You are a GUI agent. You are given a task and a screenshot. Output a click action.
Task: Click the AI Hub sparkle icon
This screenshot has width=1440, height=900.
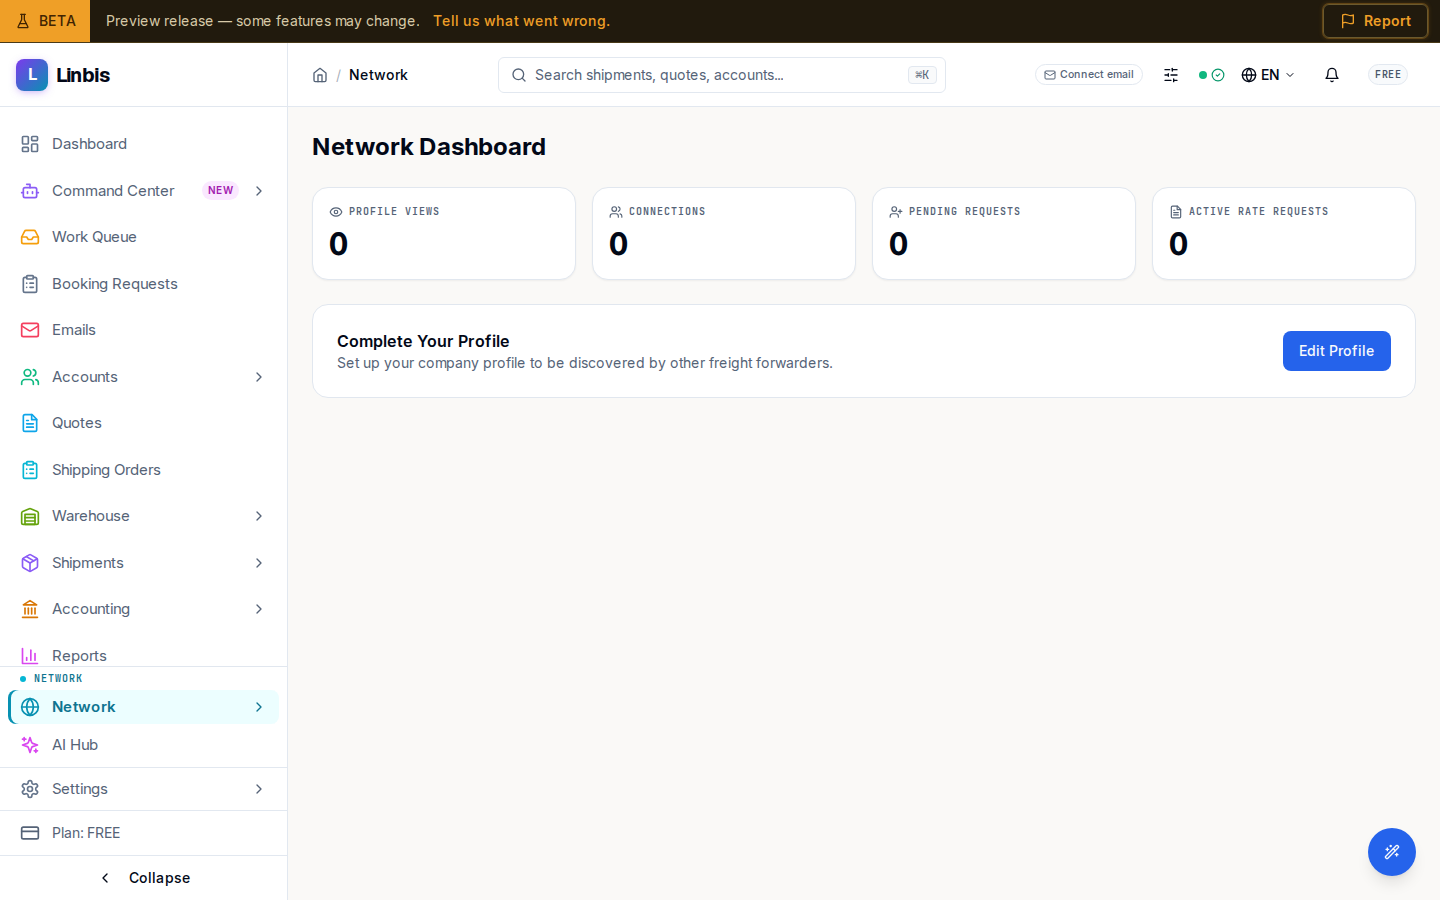30,745
